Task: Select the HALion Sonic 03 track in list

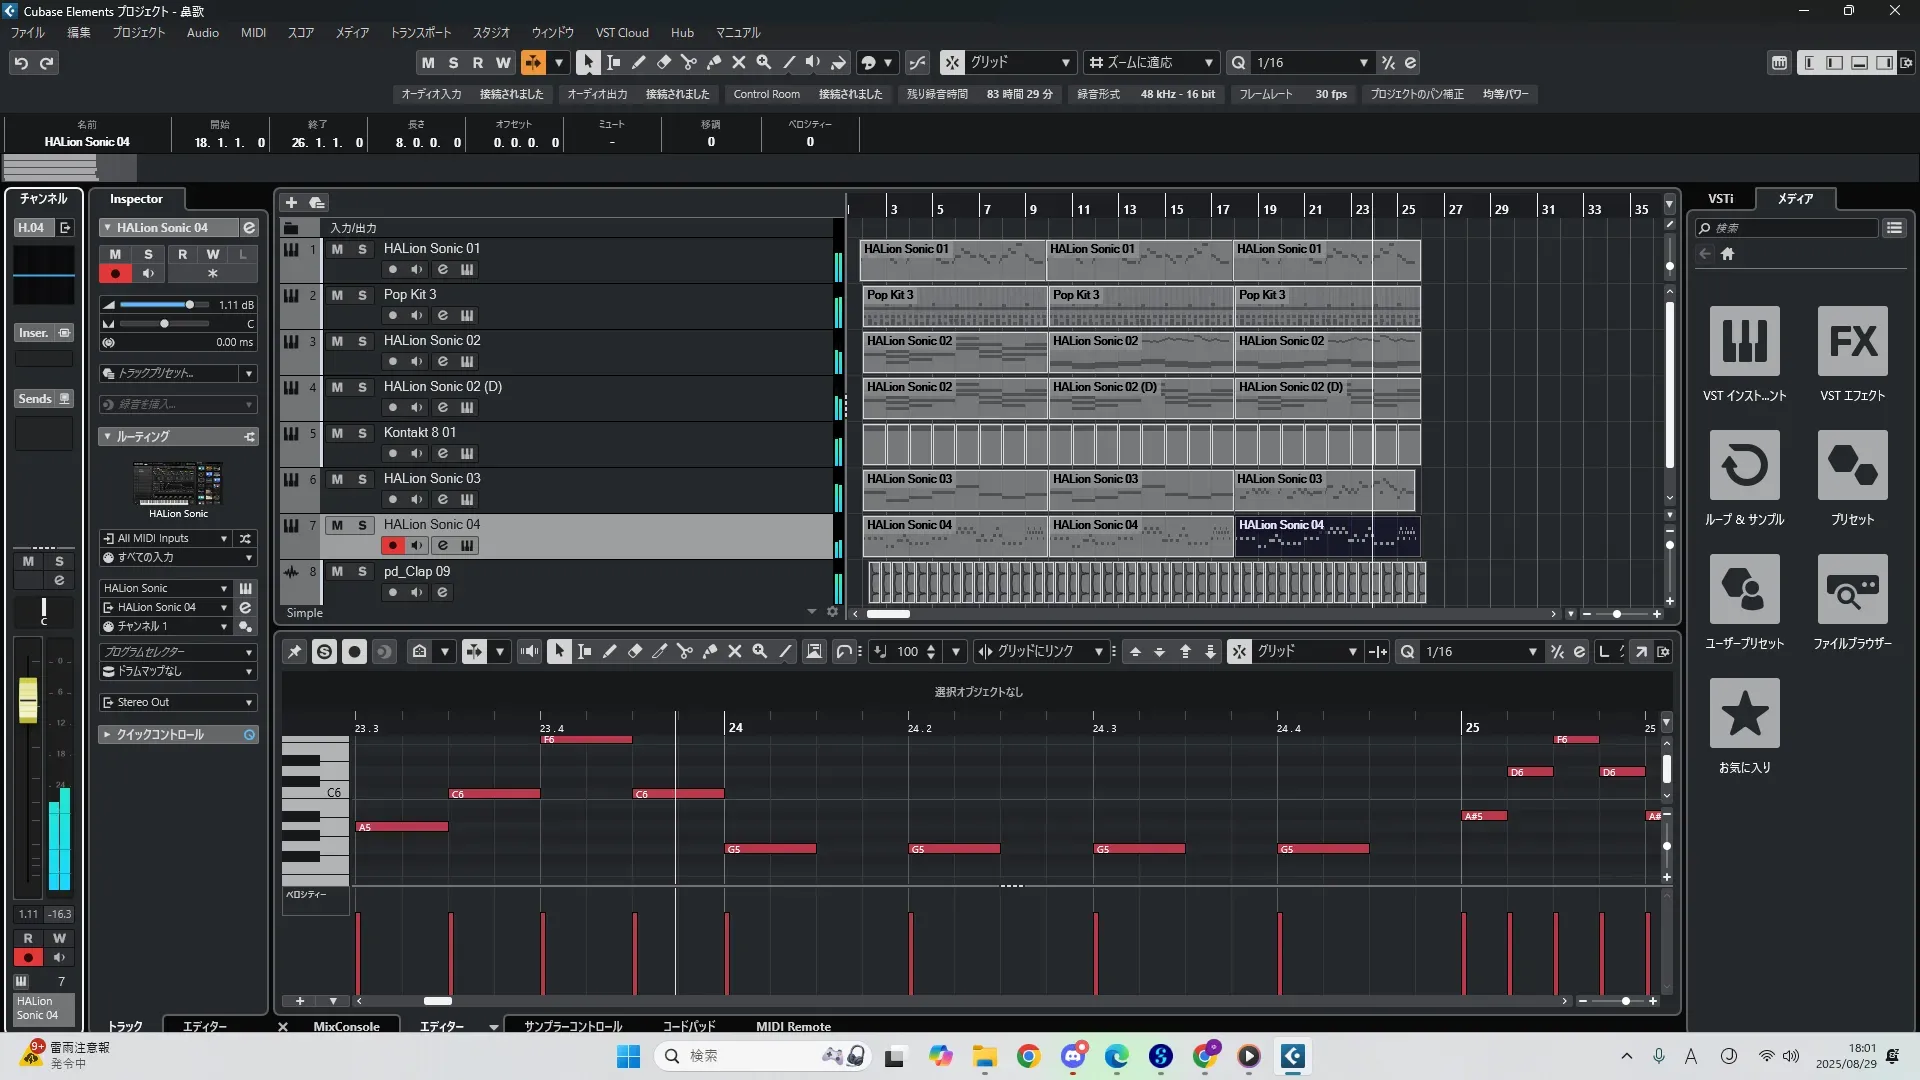Action: [x=431, y=478]
